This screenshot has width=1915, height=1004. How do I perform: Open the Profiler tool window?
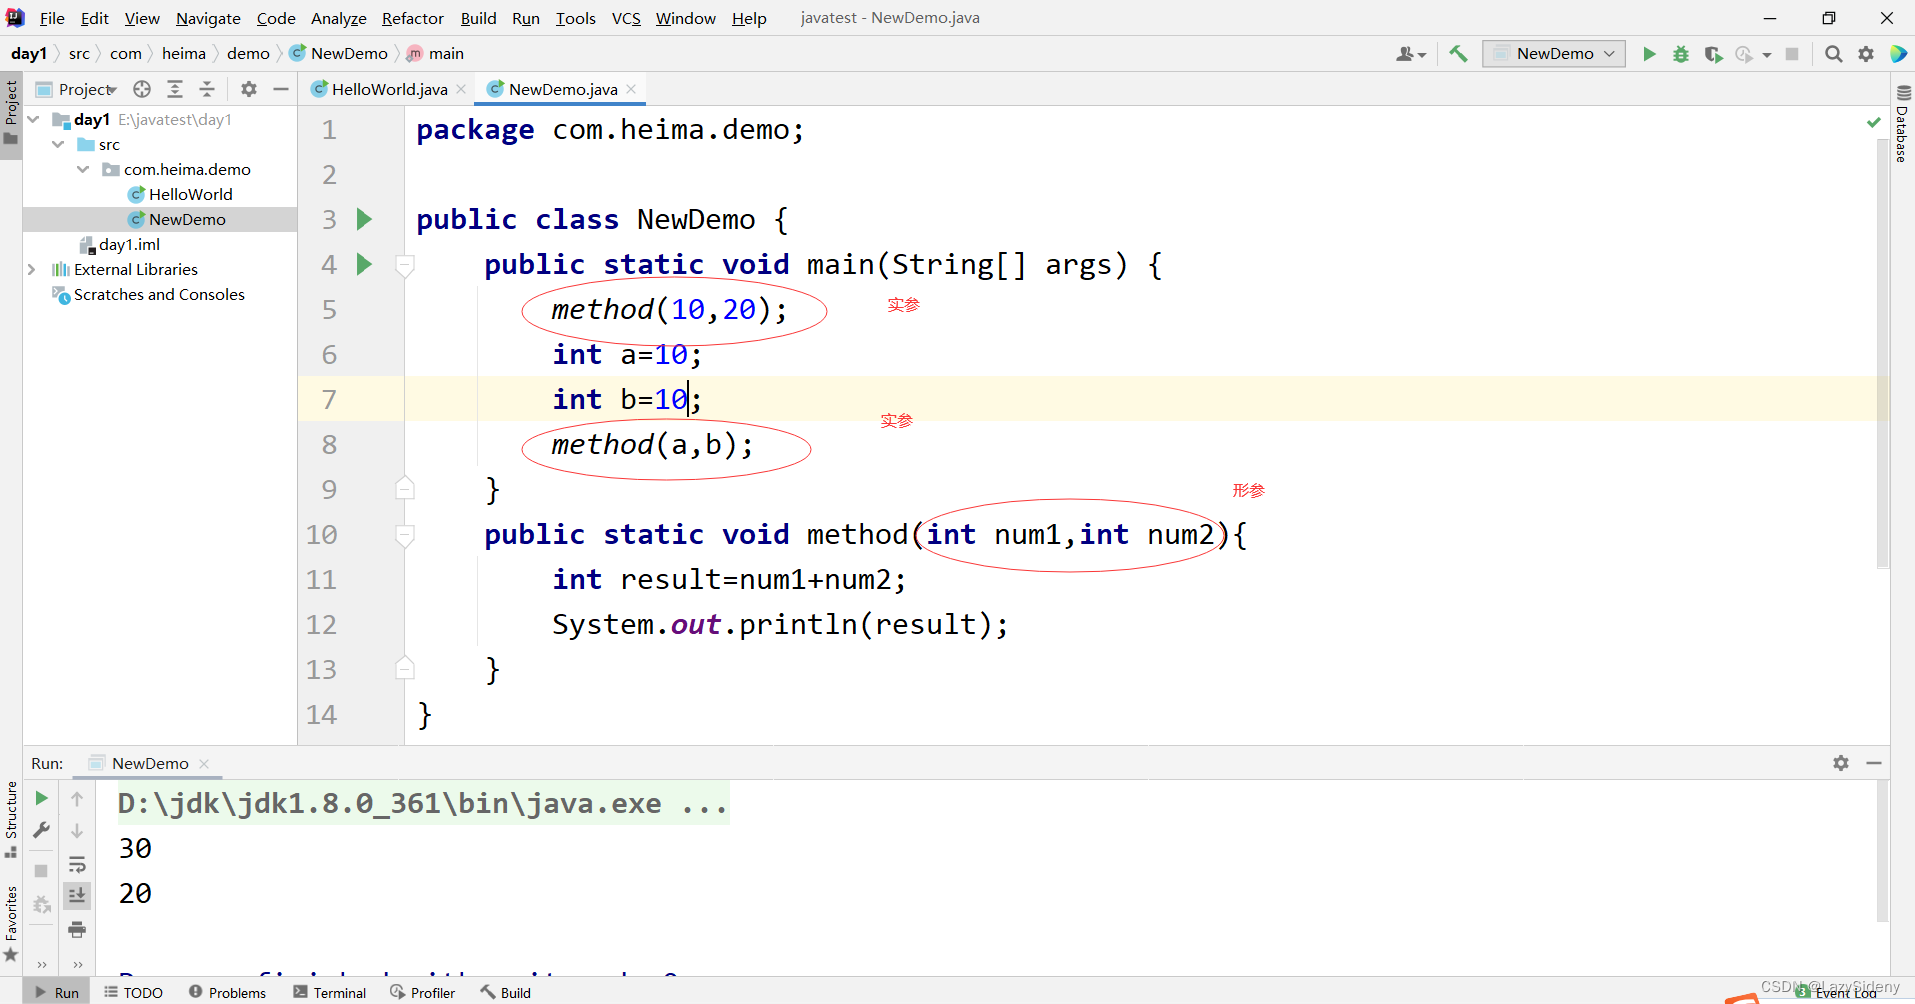coord(423,992)
